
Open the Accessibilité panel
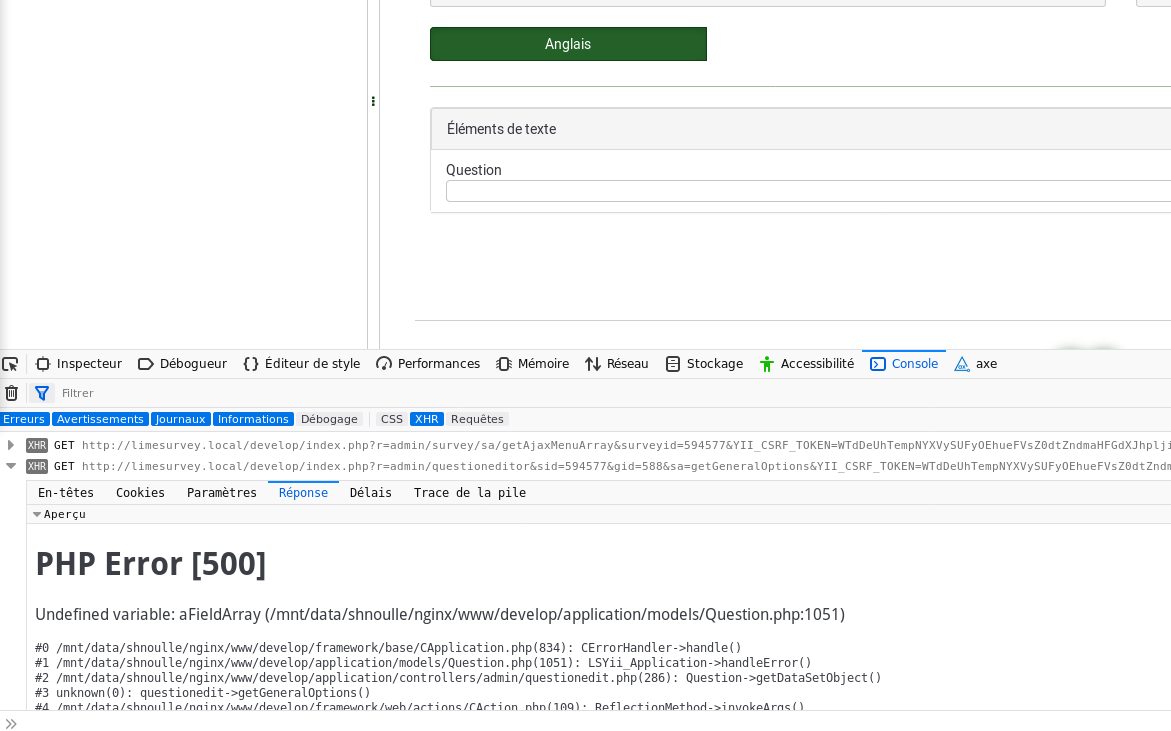pos(807,364)
